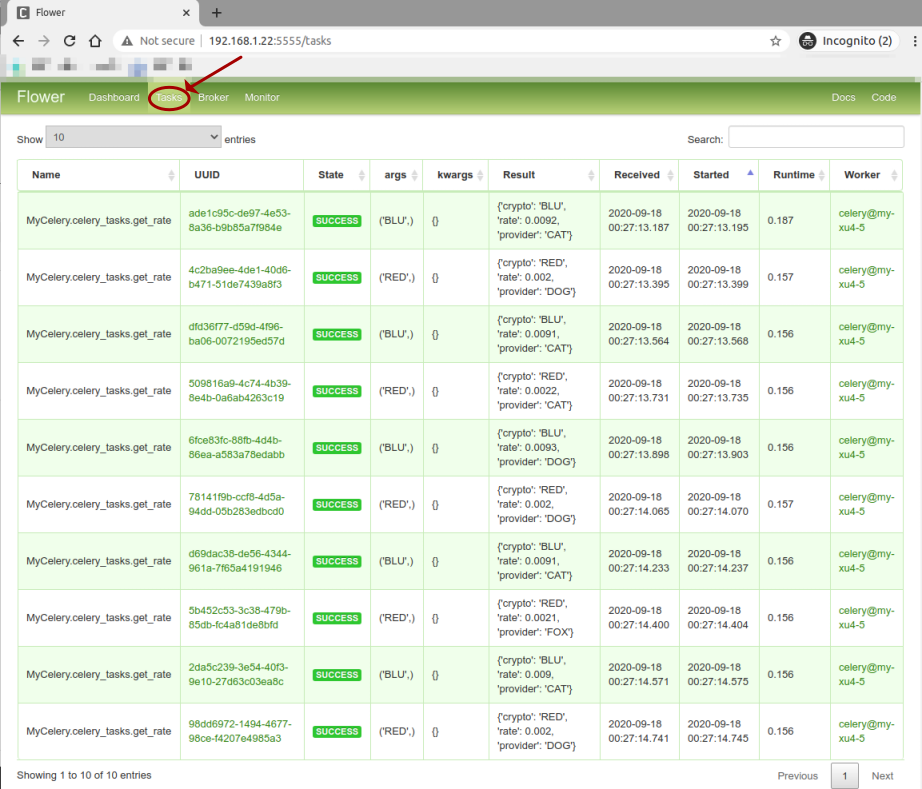Reload the page with refresh icon

(x=69, y=41)
